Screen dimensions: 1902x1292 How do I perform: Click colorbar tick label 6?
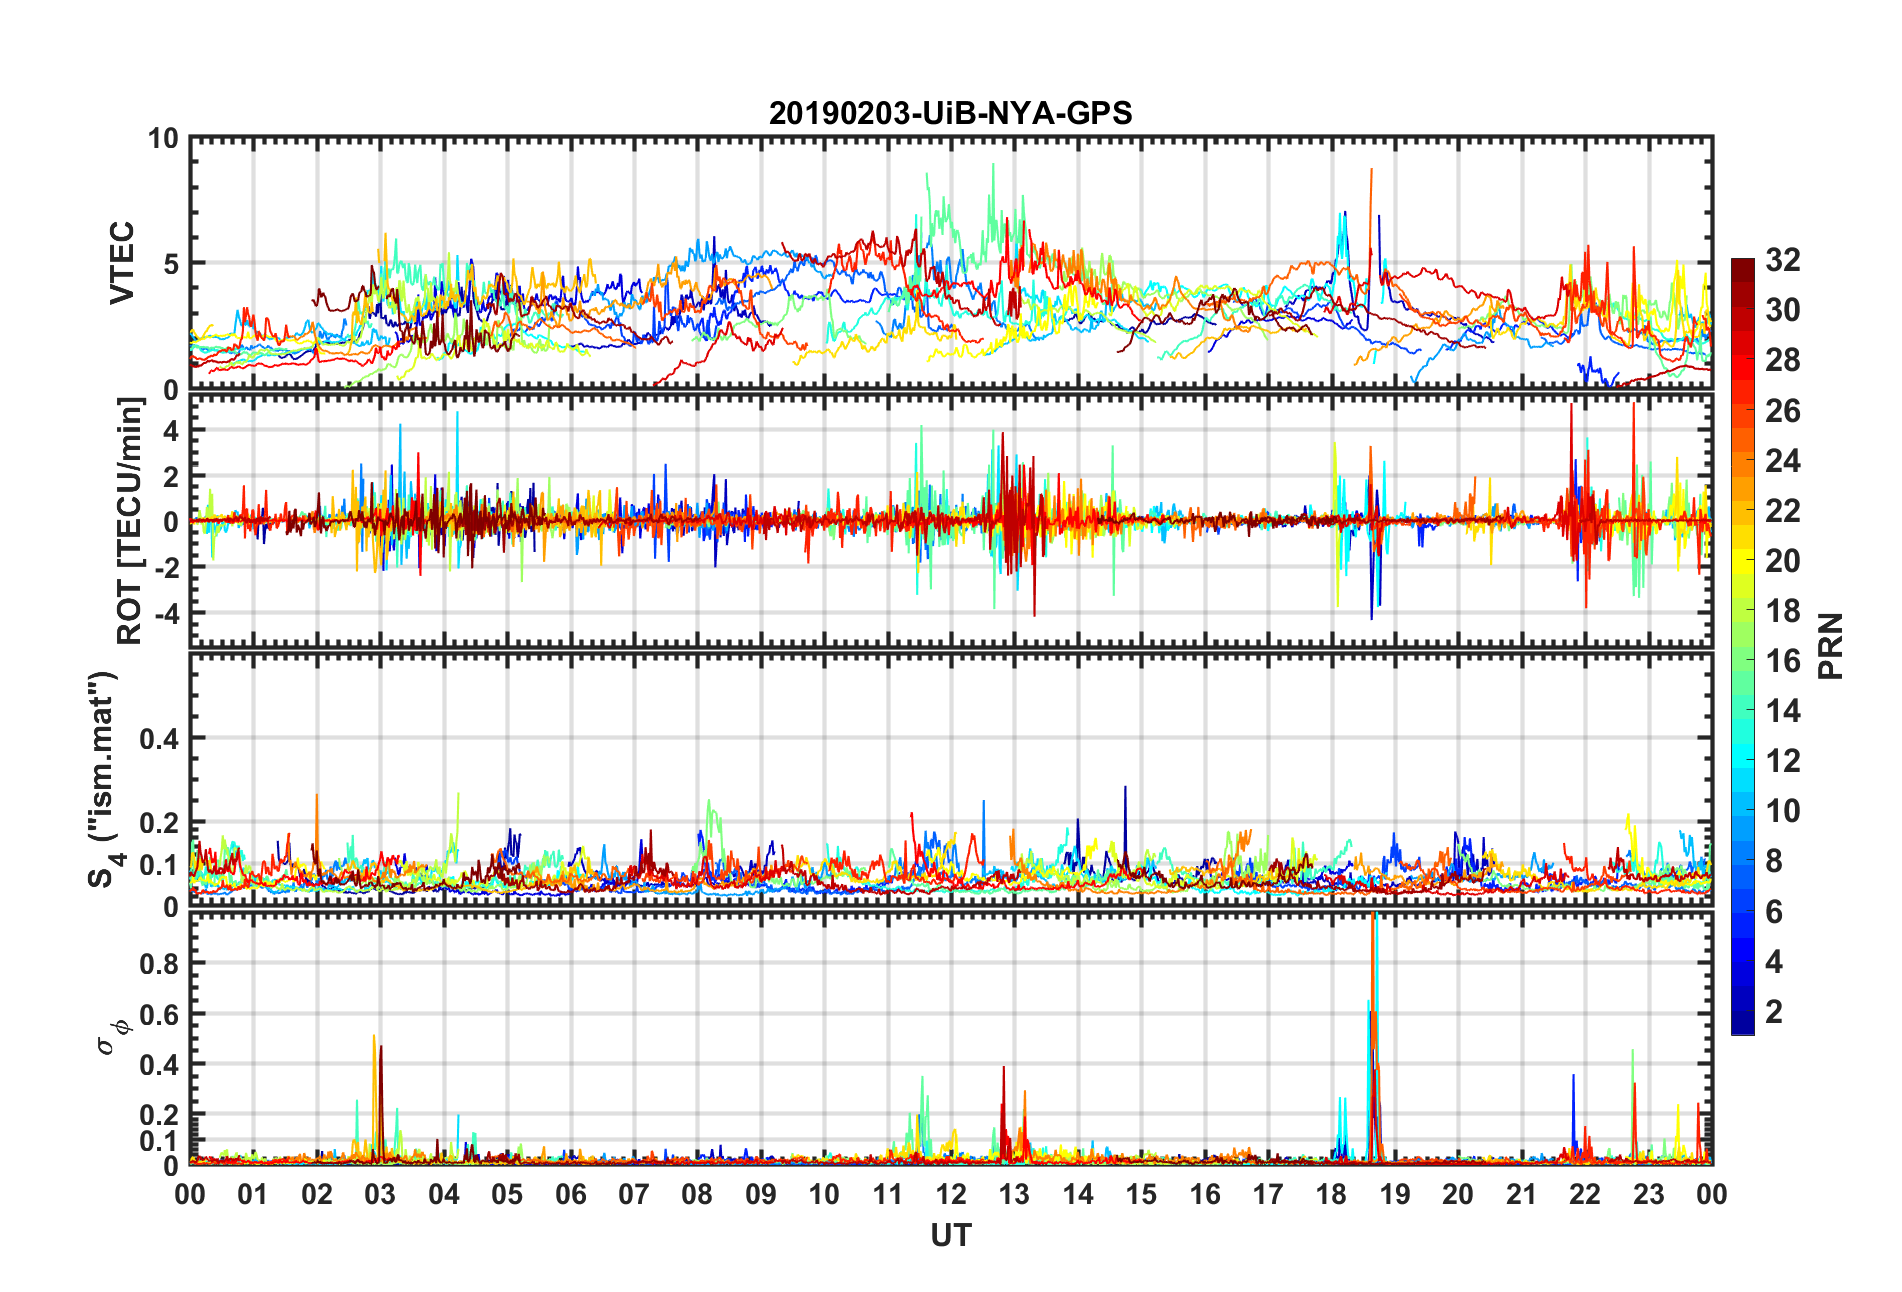click(x=1774, y=911)
